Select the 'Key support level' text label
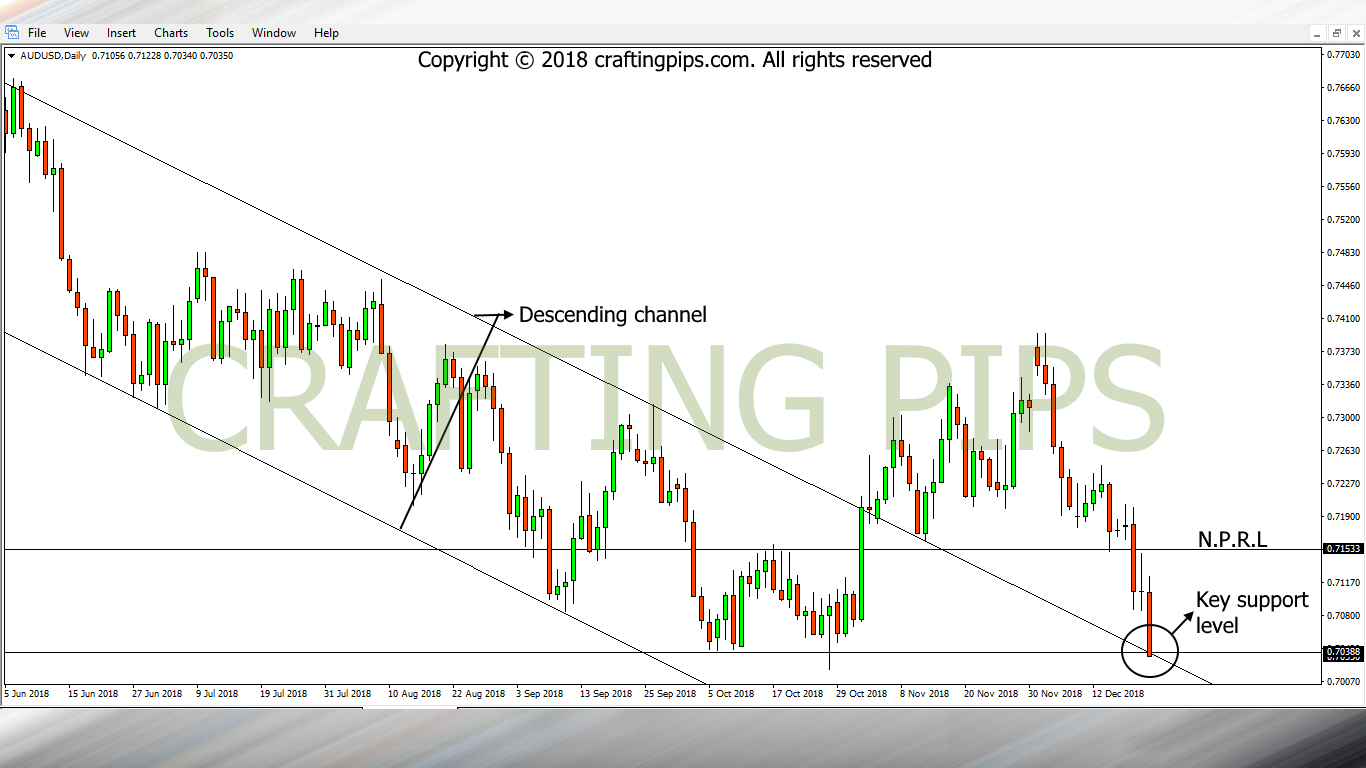 coord(1252,612)
